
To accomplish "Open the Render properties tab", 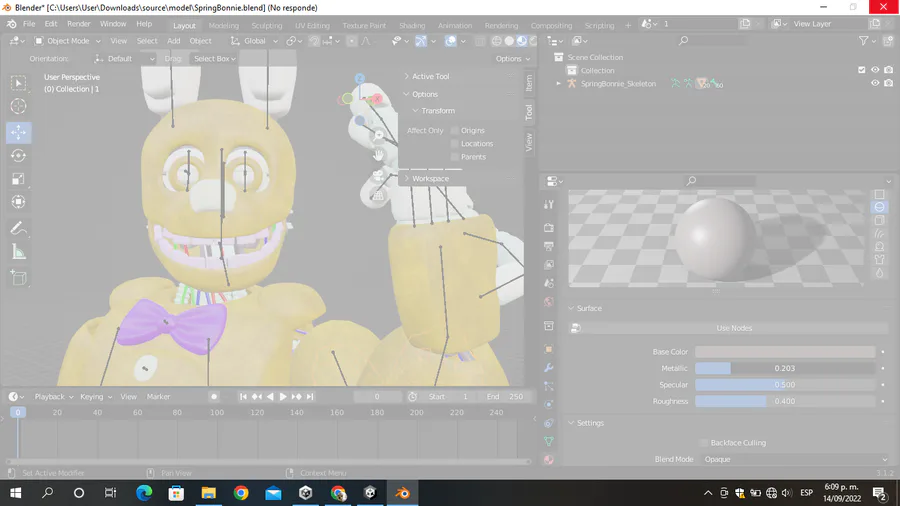I will (x=549, y=228).
